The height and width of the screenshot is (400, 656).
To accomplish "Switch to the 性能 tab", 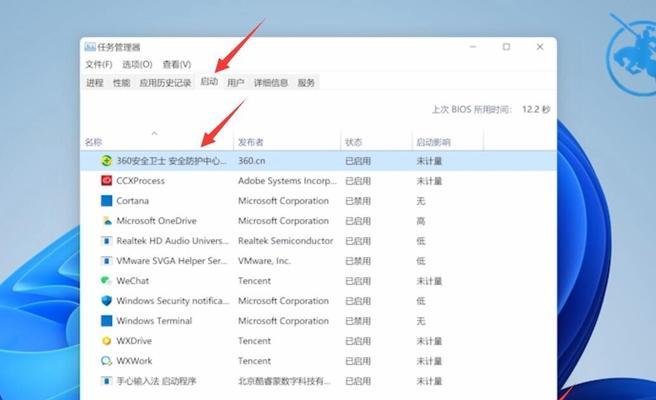I will (x=121, y=82).
